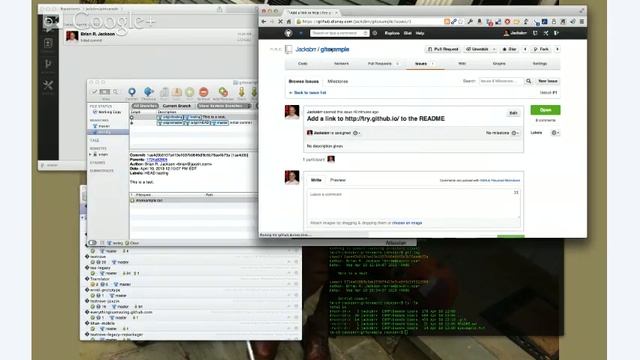Click the GitHub search or command field
This screenshot has width=640, height=360.
[x=339, y=33]
